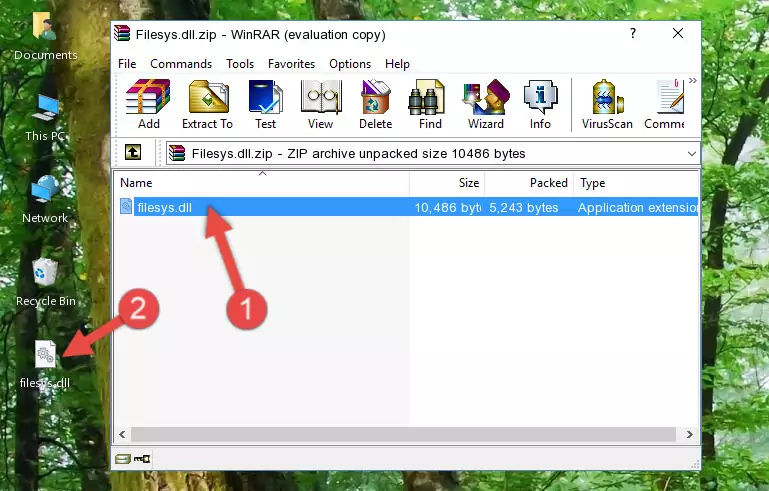This screenshot has width=769, height=491.
Task: Open the File menu
Action: click(127, 64)
